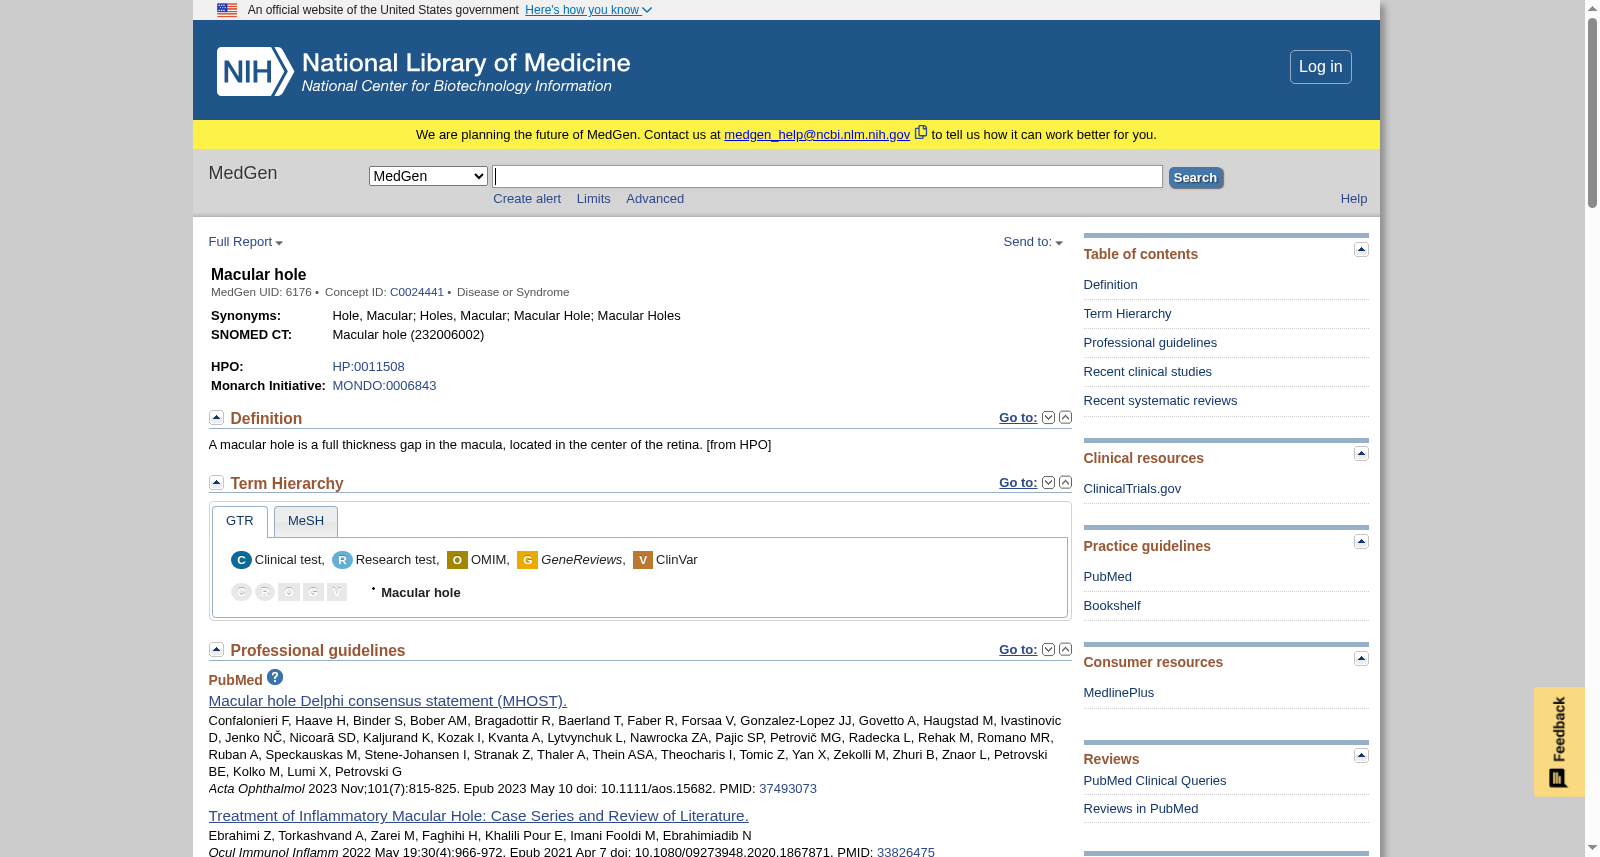1600x857 pixels.
Task: Jump up from Term Hierarchy section arrow
Action: pos(1065,482)
